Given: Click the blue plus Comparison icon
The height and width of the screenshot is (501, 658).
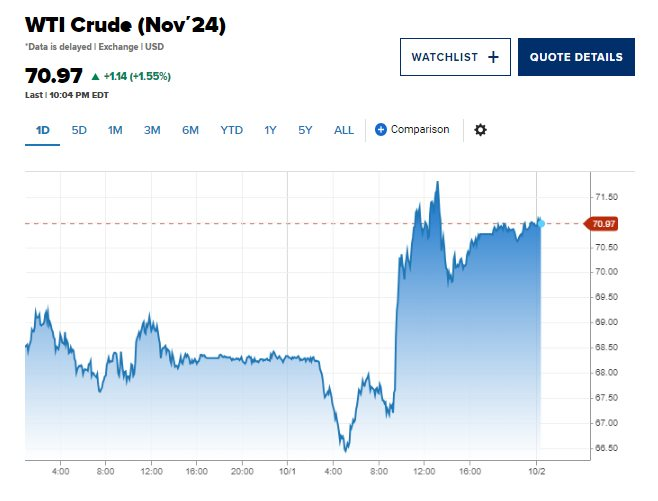Looking at the screenshot, I should [381, 130].
